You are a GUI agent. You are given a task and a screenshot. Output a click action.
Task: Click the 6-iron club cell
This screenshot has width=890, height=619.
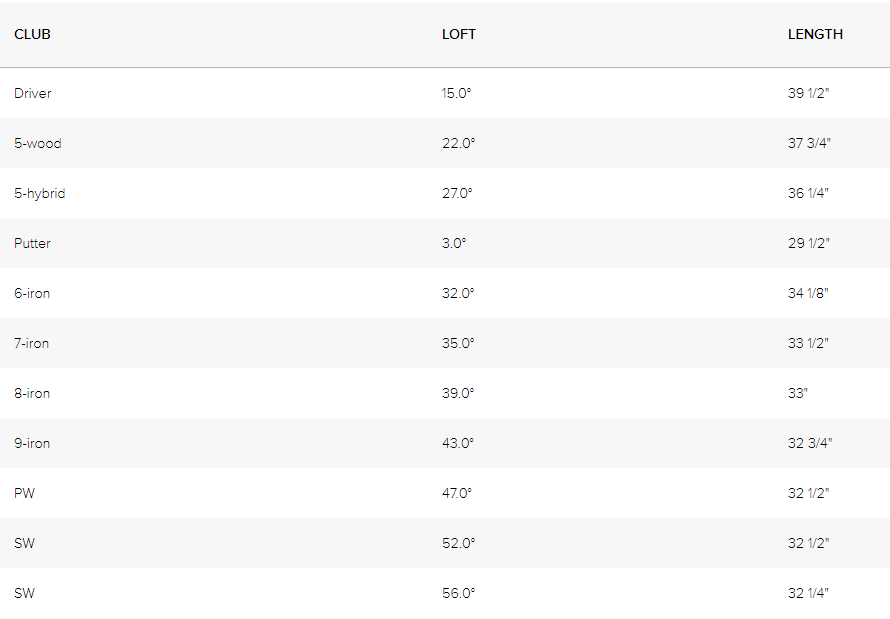(x=32, y=293)
